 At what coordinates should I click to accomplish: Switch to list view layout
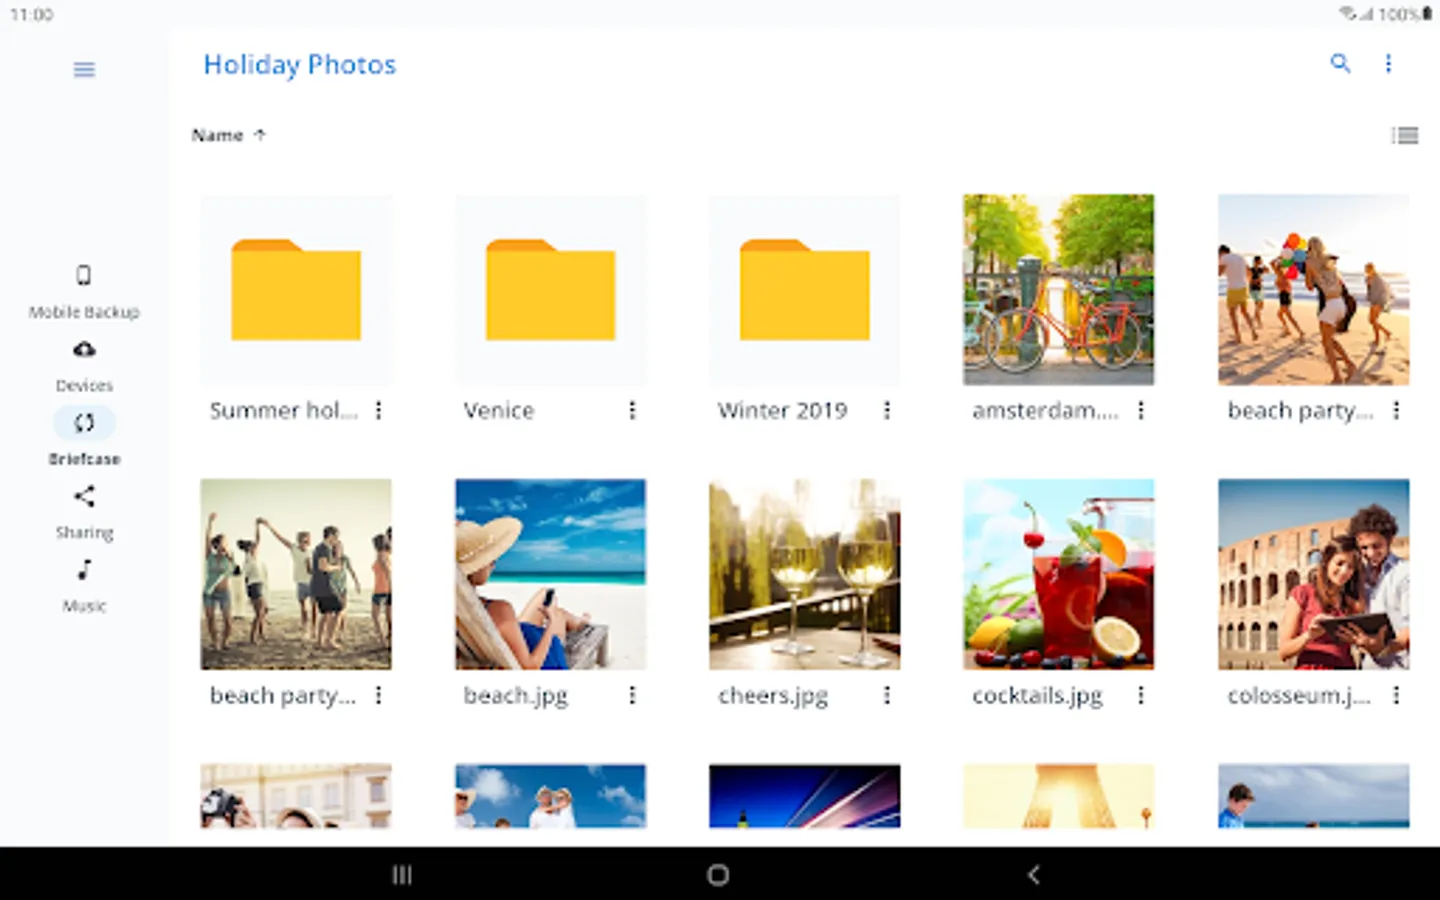1405,135
